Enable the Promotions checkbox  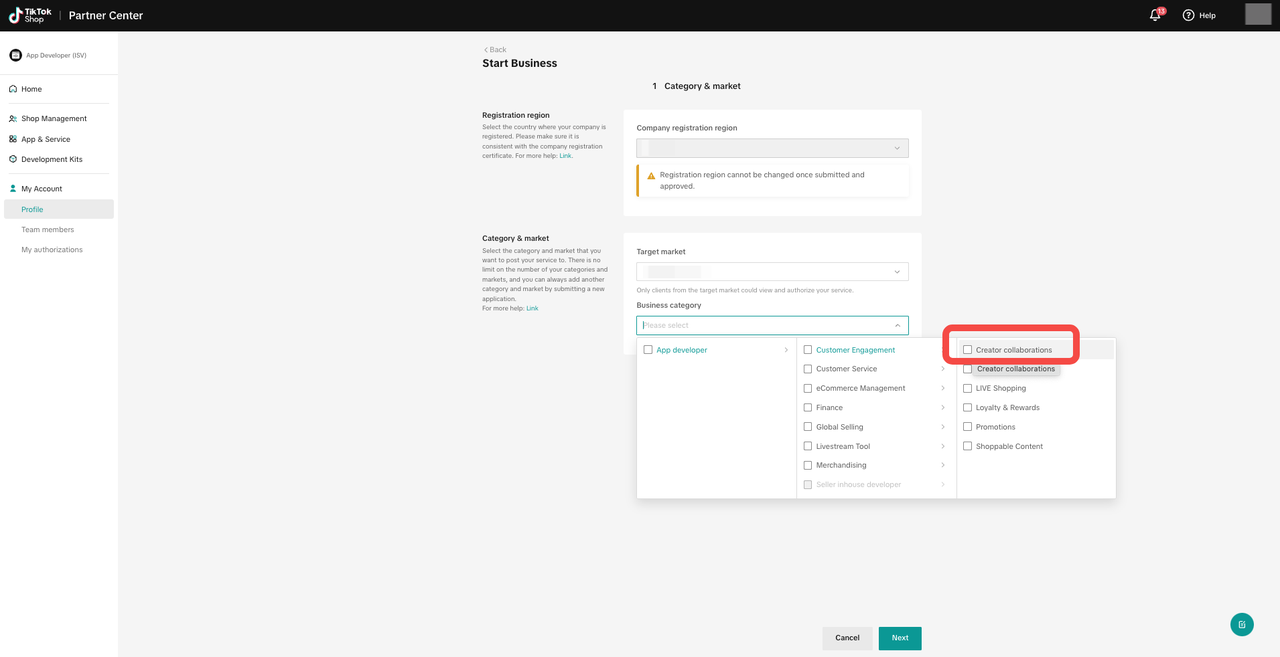pos(967,427)
